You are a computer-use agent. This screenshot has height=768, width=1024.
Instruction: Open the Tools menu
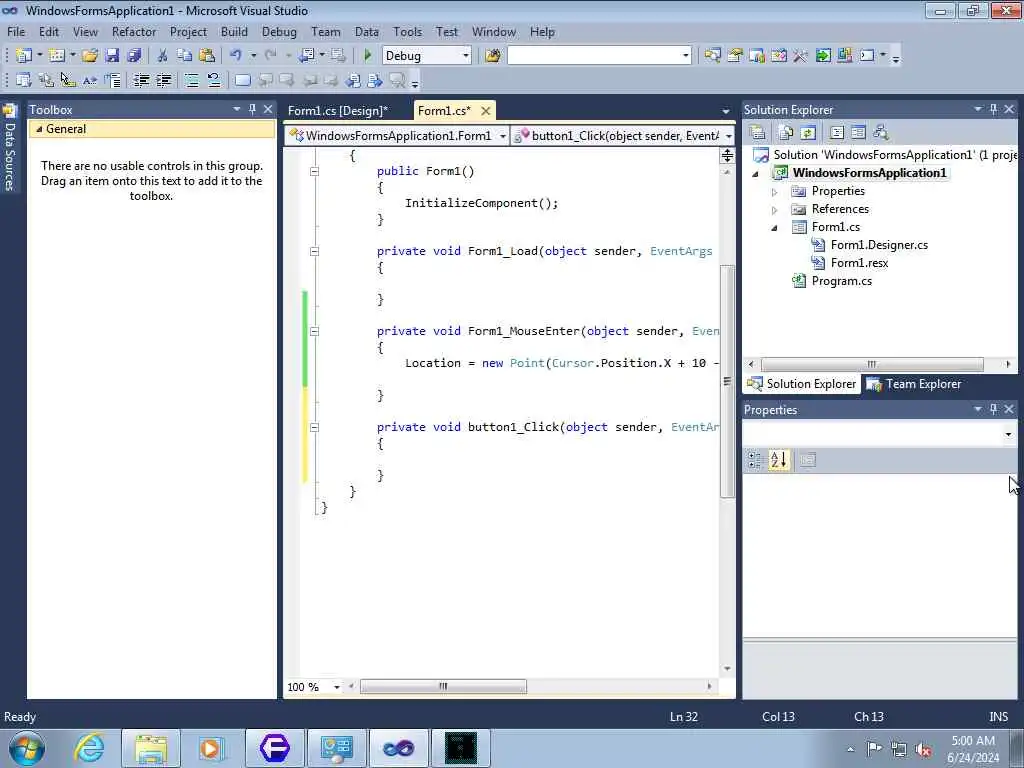click(x=407, y=31)
